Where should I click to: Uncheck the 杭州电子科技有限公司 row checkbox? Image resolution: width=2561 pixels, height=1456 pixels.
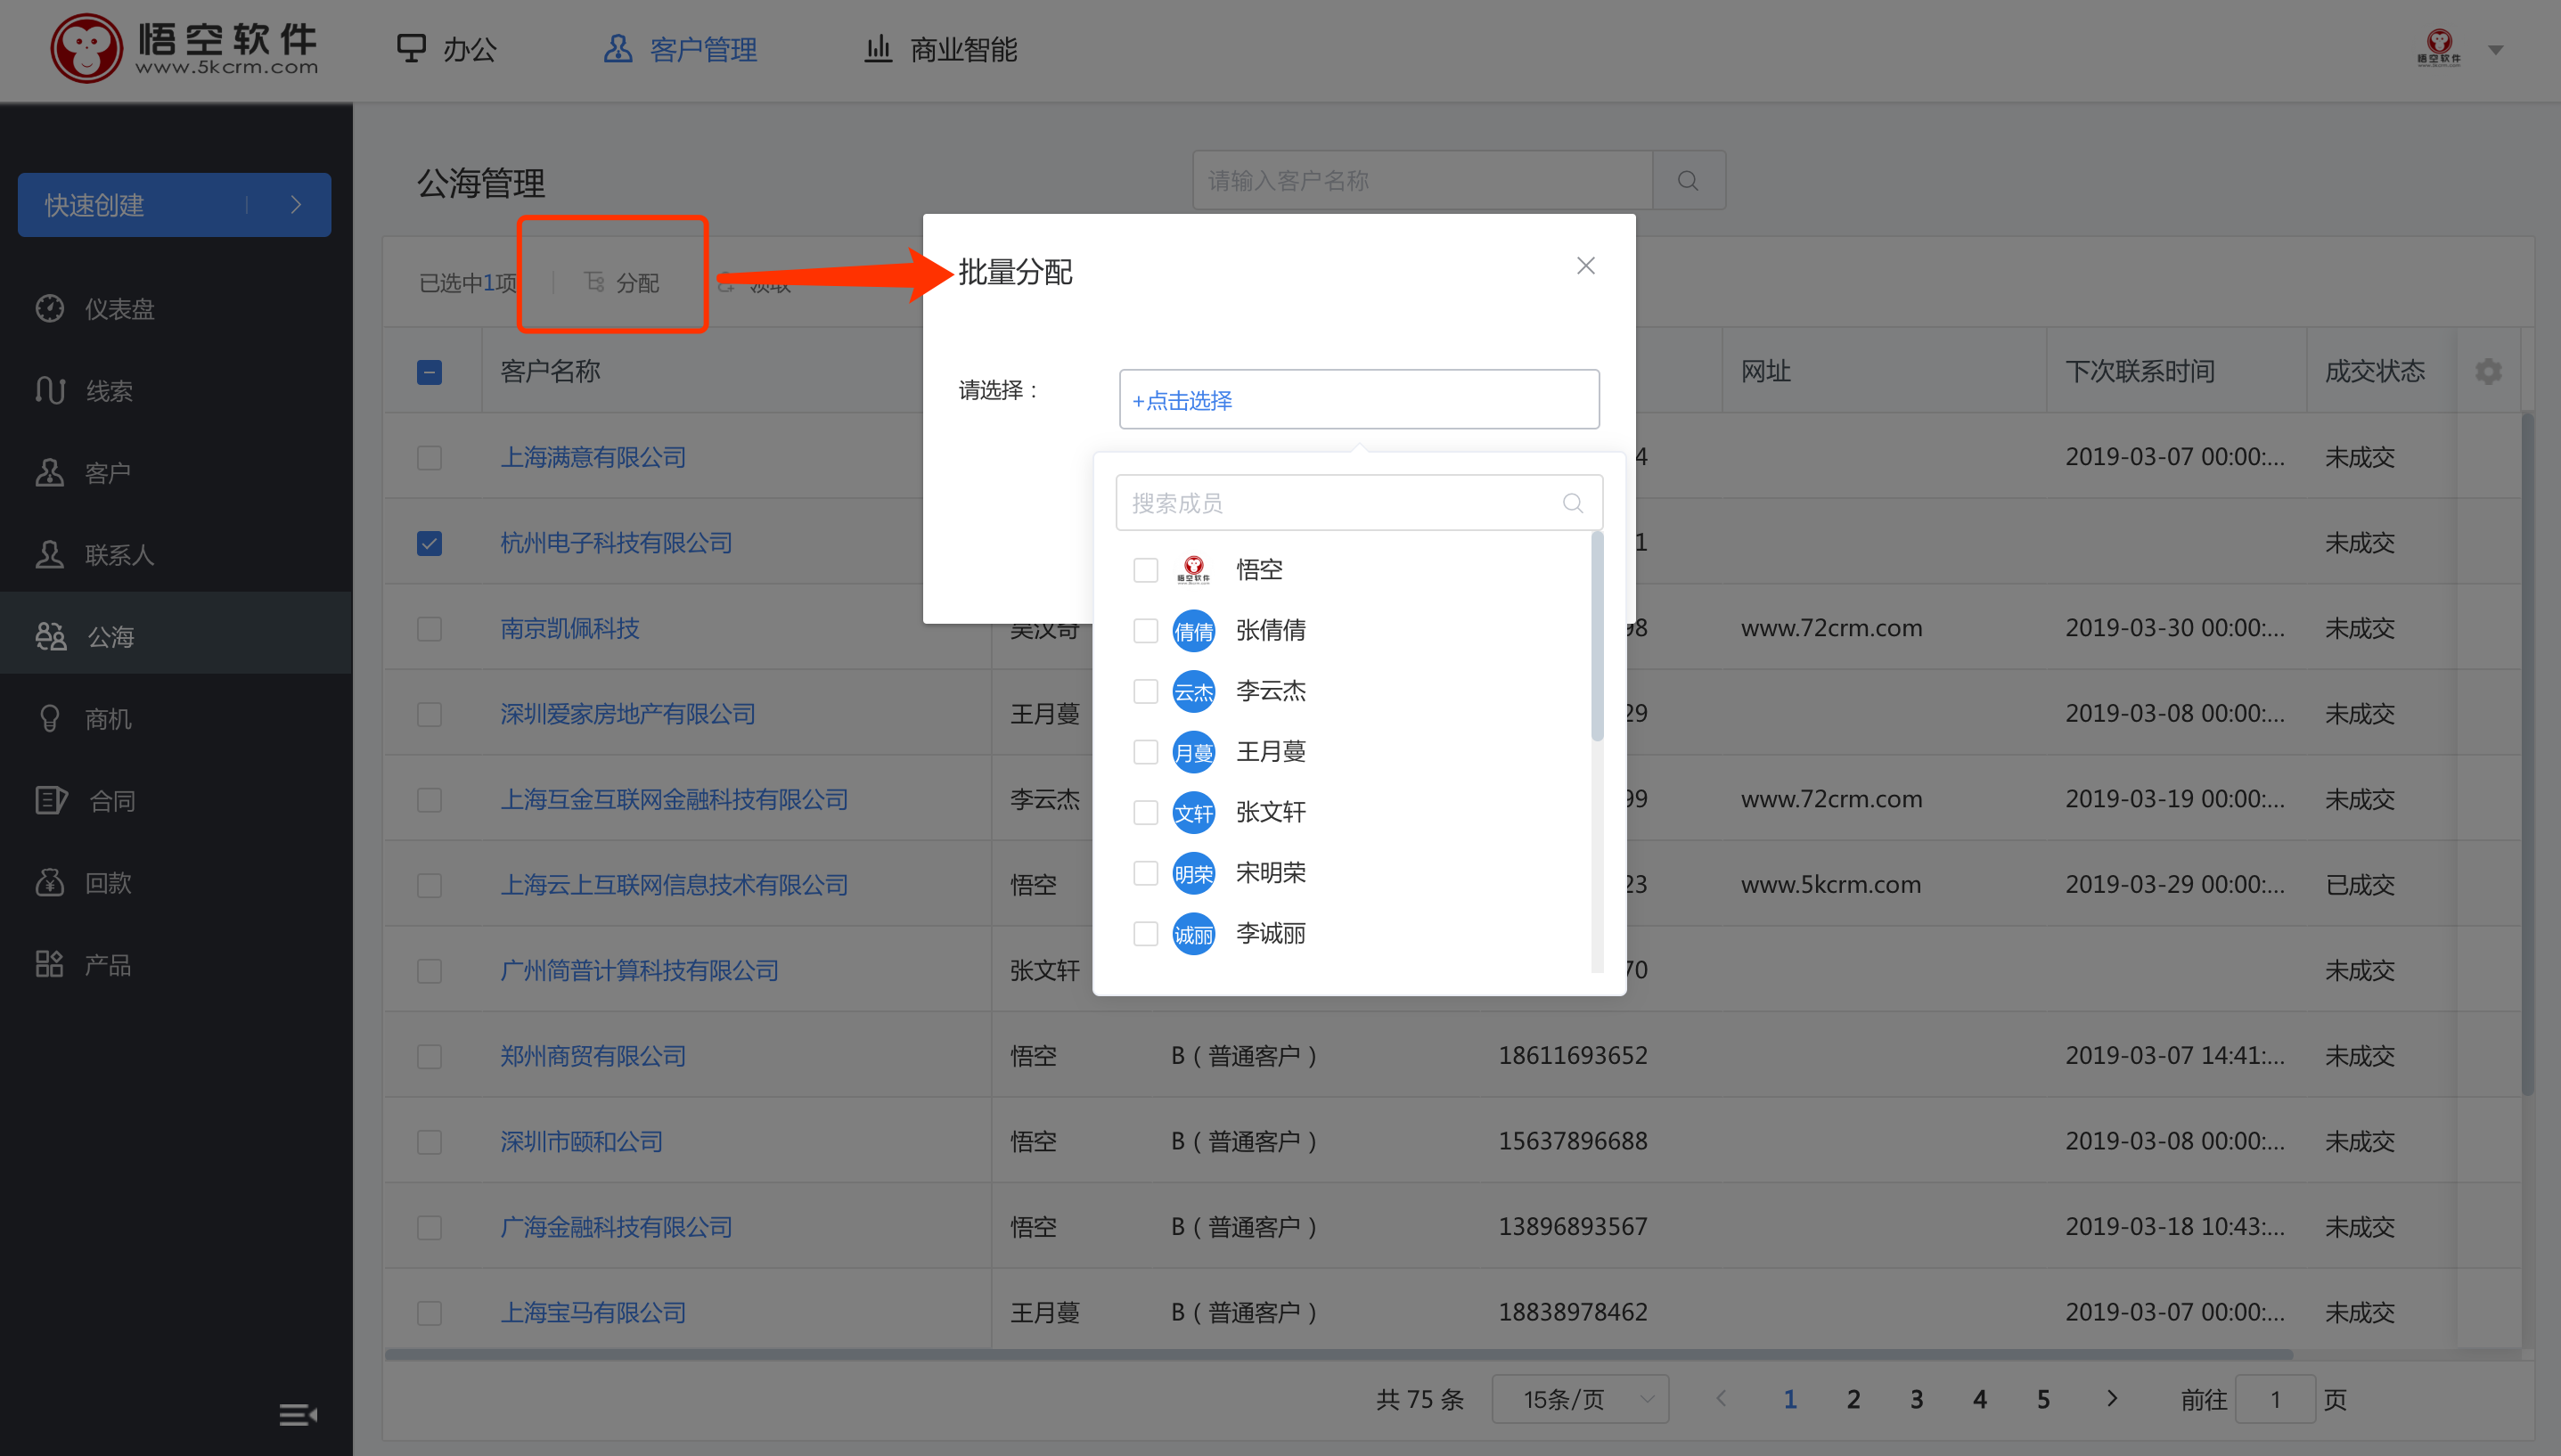[x=429, y=543]
